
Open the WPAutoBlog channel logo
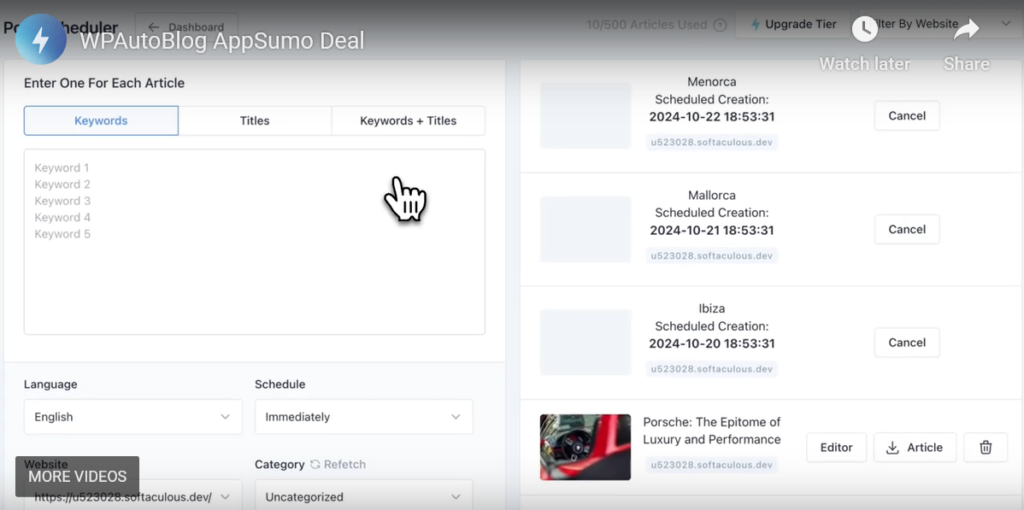pyautogui.click(x=40, y=39)
